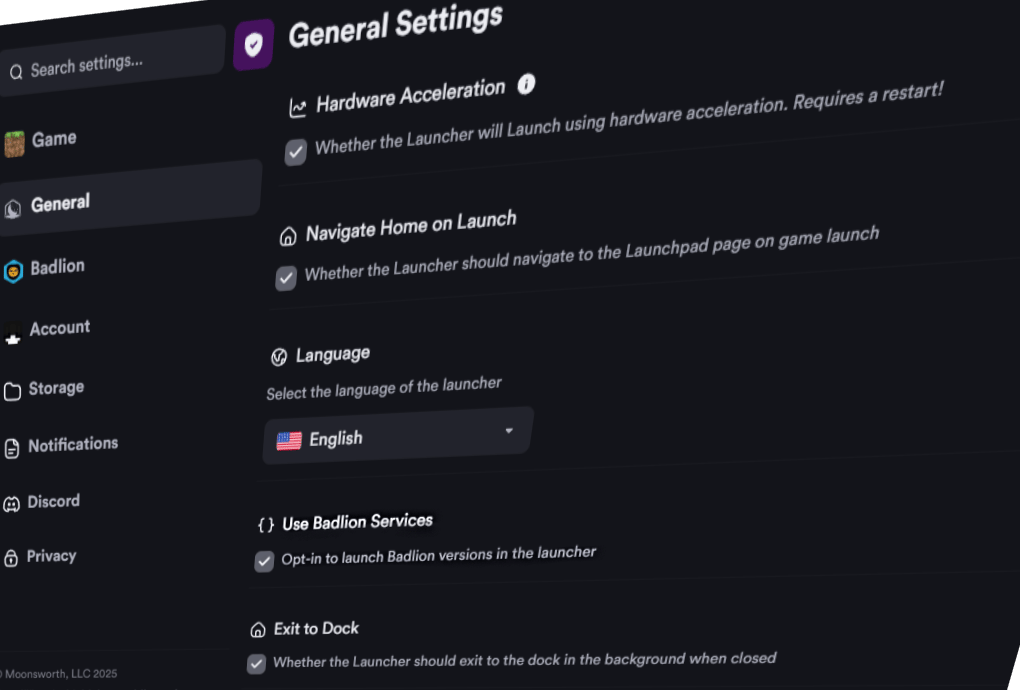Image resolution: width=1020 pixels, height=690 pixels.
Task: Click the American flag swatch in language selector
Action: click(x=289, y=437)
